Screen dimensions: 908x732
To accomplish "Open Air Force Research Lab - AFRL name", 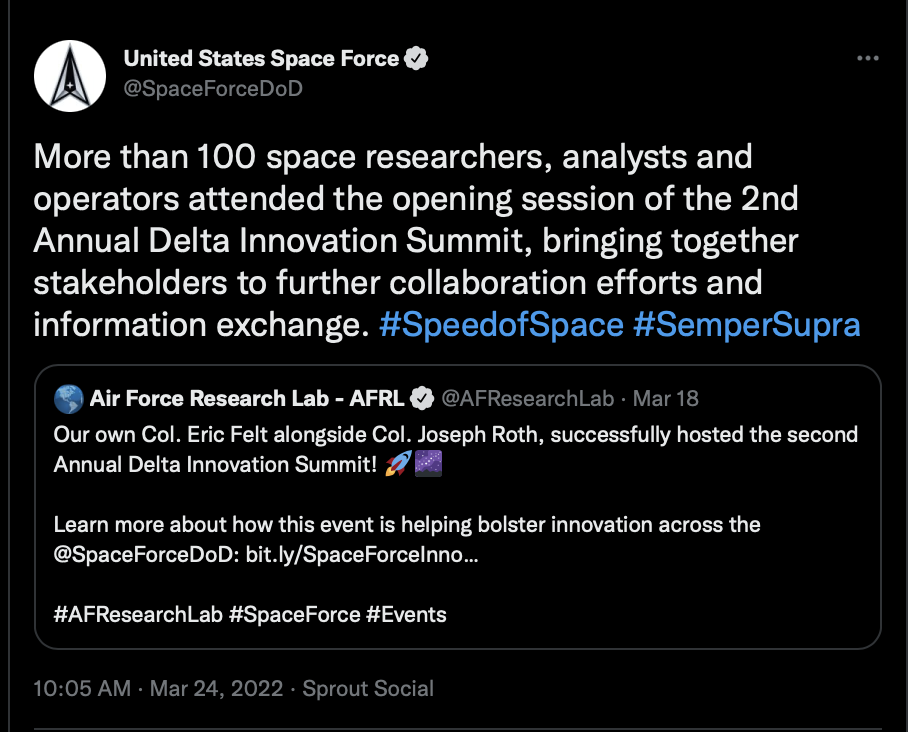I will click(247, 398).
